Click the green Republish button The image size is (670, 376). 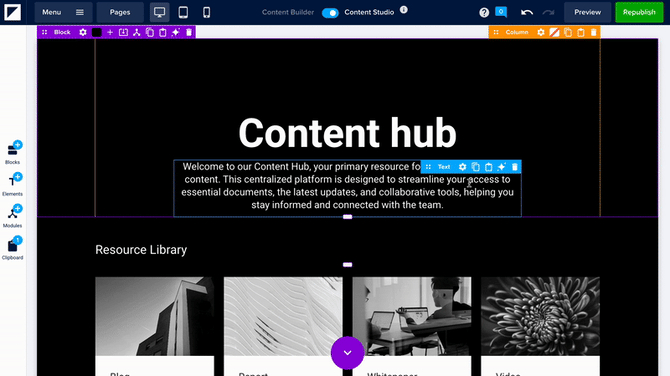point(639,12)
